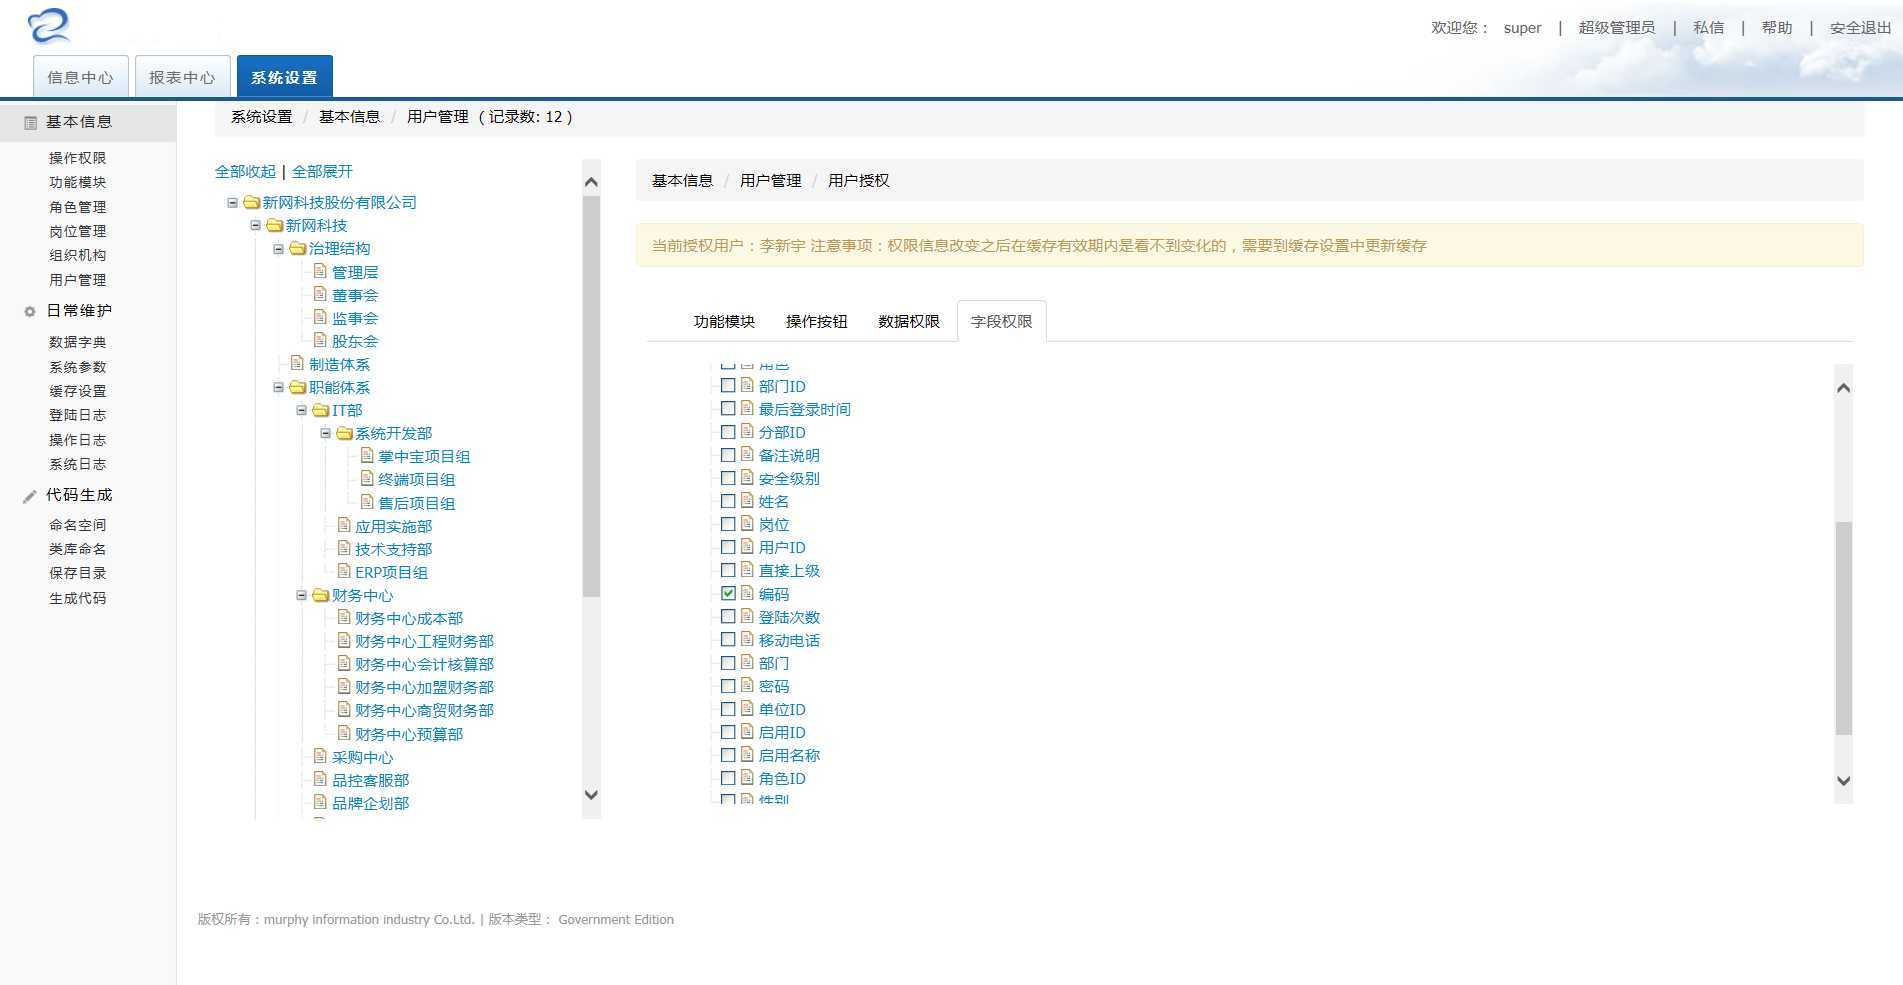Click the organization tree scroll up arrow

[x=591, y=182]
